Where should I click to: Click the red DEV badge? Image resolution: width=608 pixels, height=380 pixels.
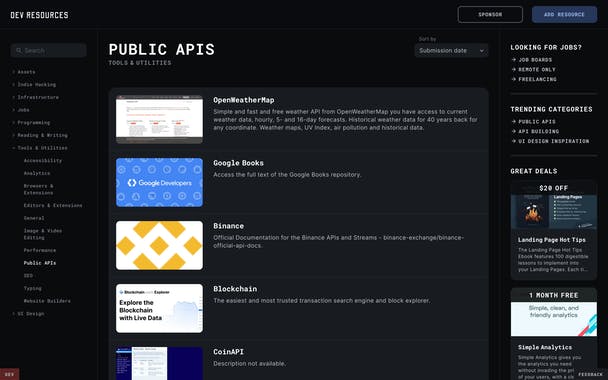(x=9, y=374)
